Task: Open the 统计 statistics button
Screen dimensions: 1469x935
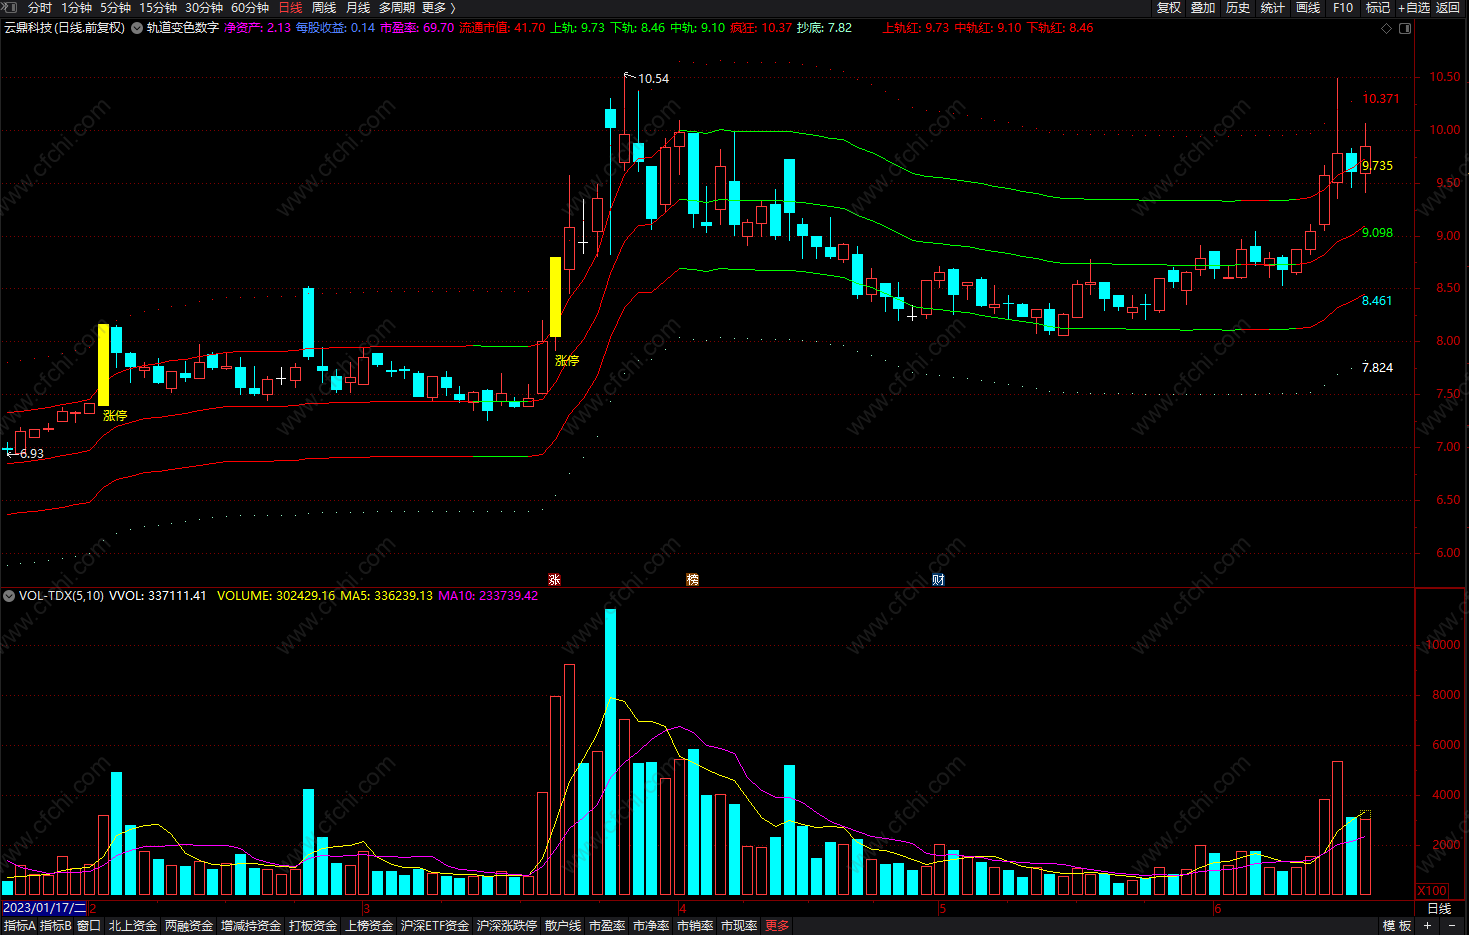Action: pyautogui.click(x=1273, y=7)
